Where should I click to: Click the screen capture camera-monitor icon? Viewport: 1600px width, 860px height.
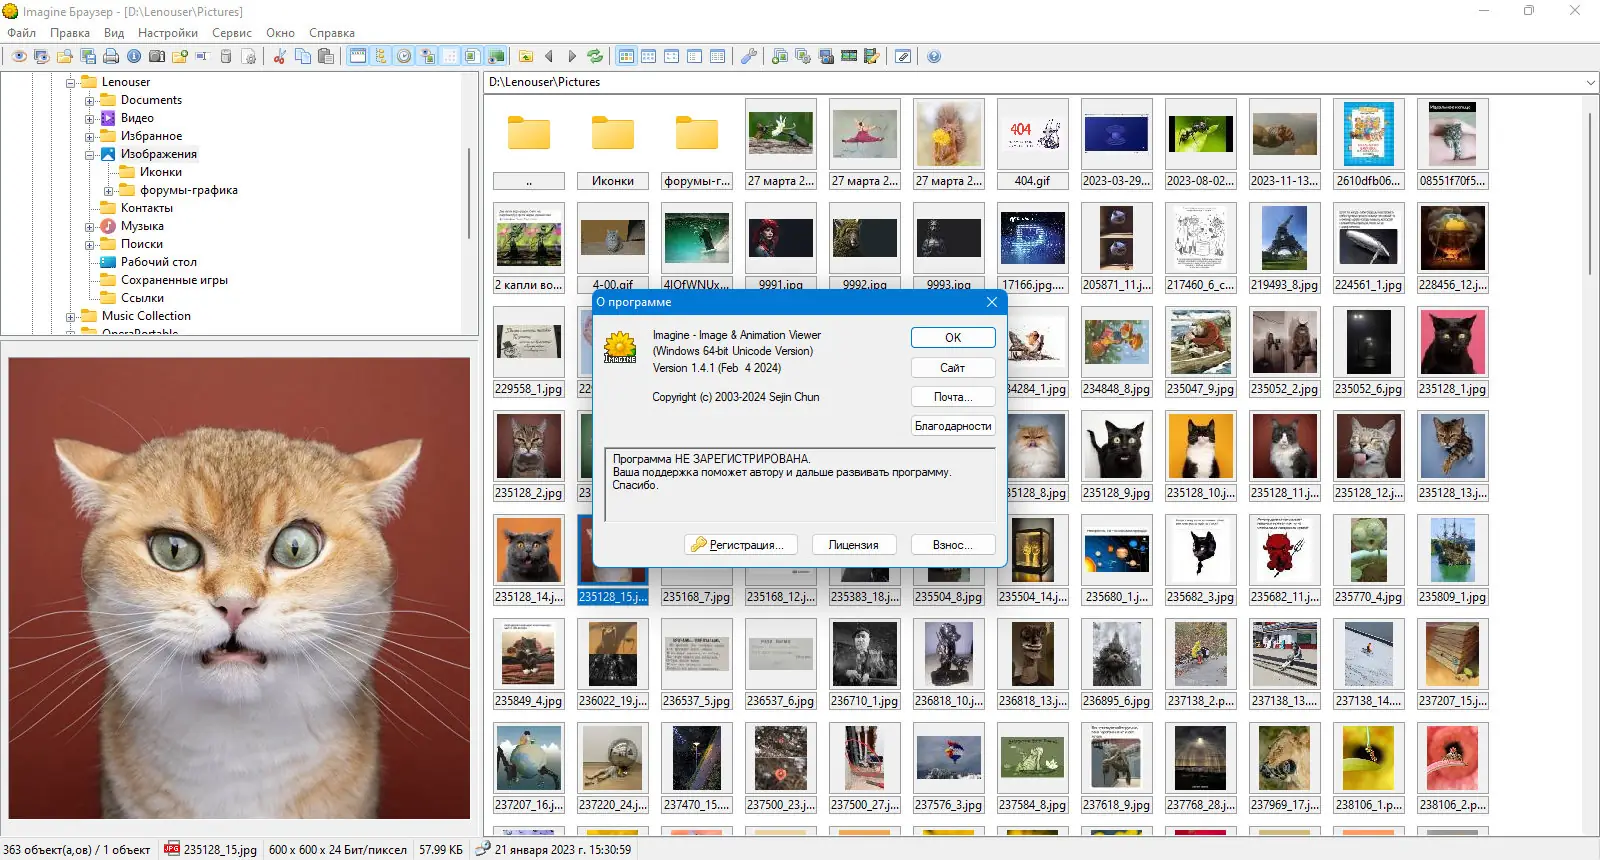coord(826,56)
